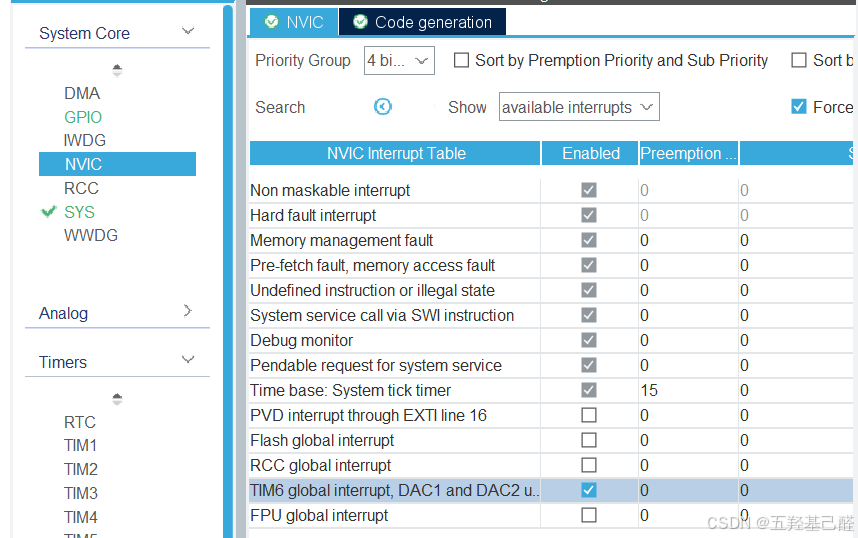Image resolution: width=858 pixels, height=538 pixels.
Task: Click TIM6 global interrupt preemption priority value
Action: pyautogui.click(x=645, y=490)
